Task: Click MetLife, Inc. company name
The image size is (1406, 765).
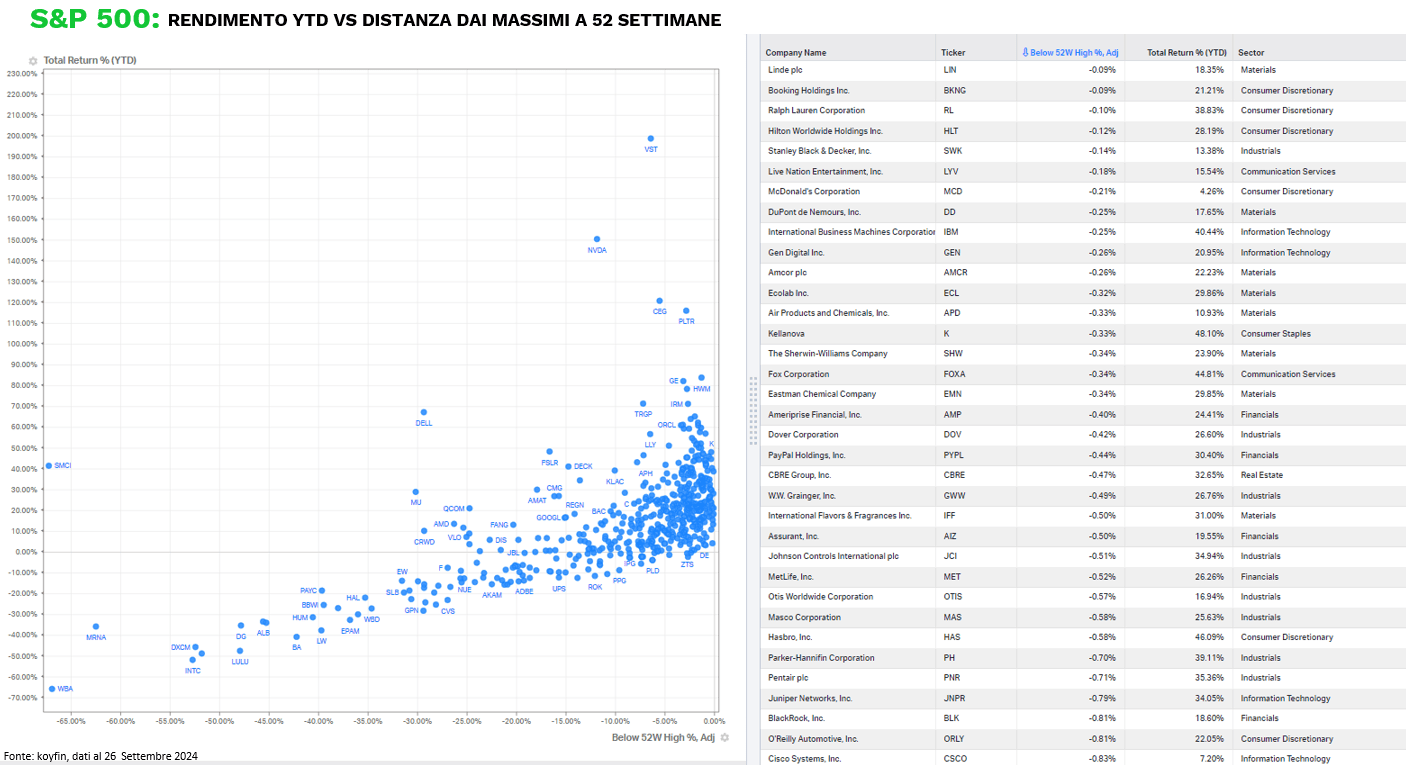Action: (795, 576)
